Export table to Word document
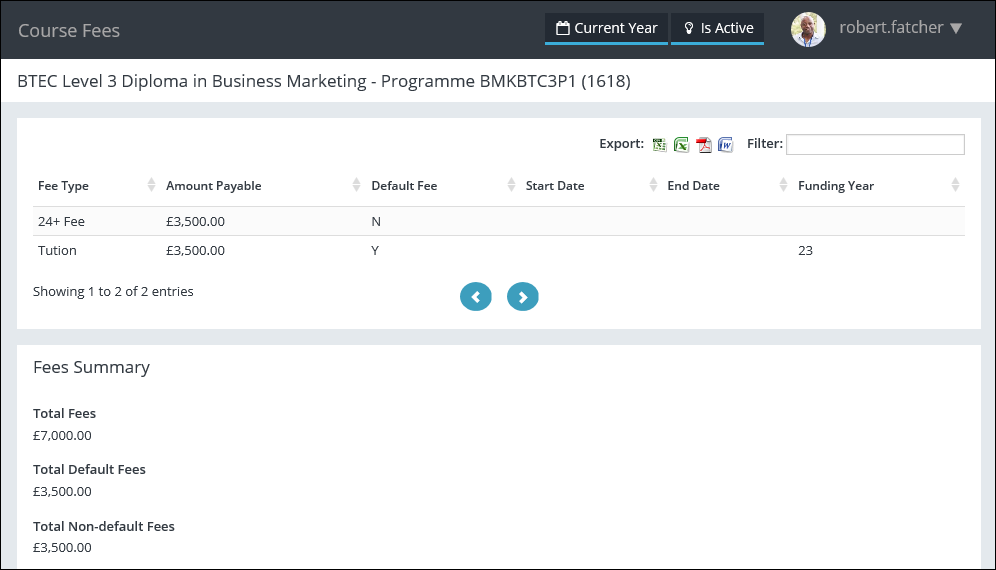 (x=726, y=145)
